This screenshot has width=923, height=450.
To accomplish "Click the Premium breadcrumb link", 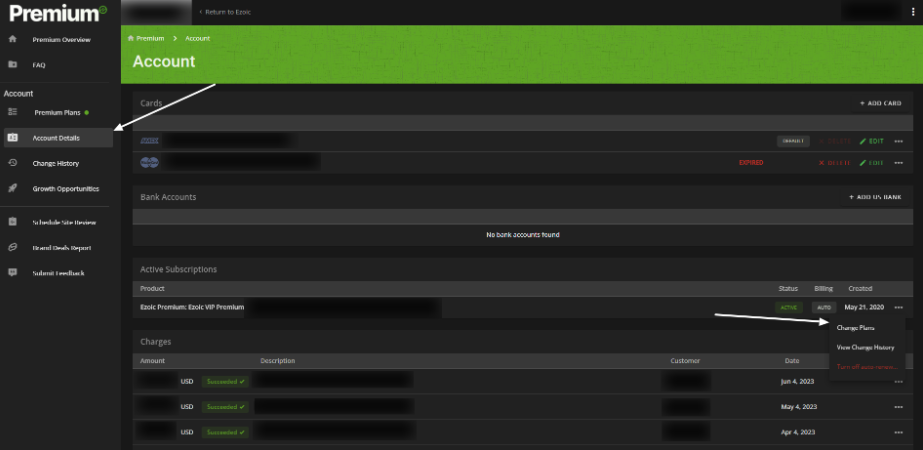I will (149, 38).
